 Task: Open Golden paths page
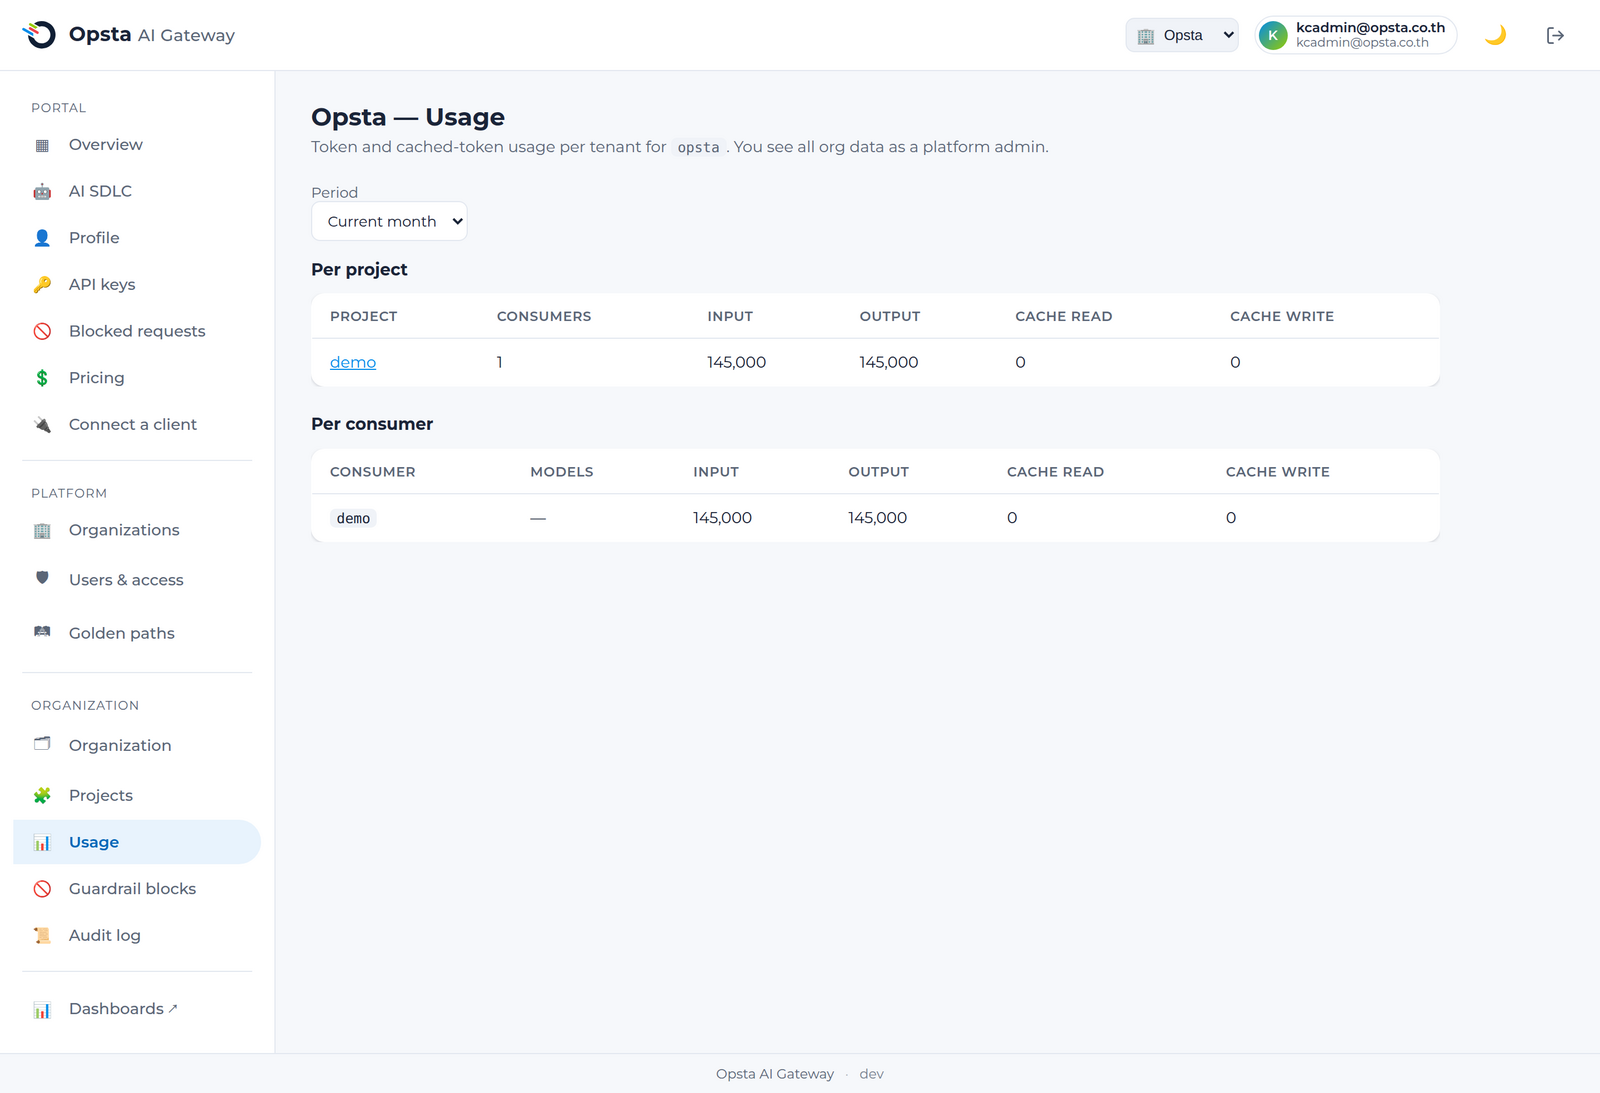point(137,633)
